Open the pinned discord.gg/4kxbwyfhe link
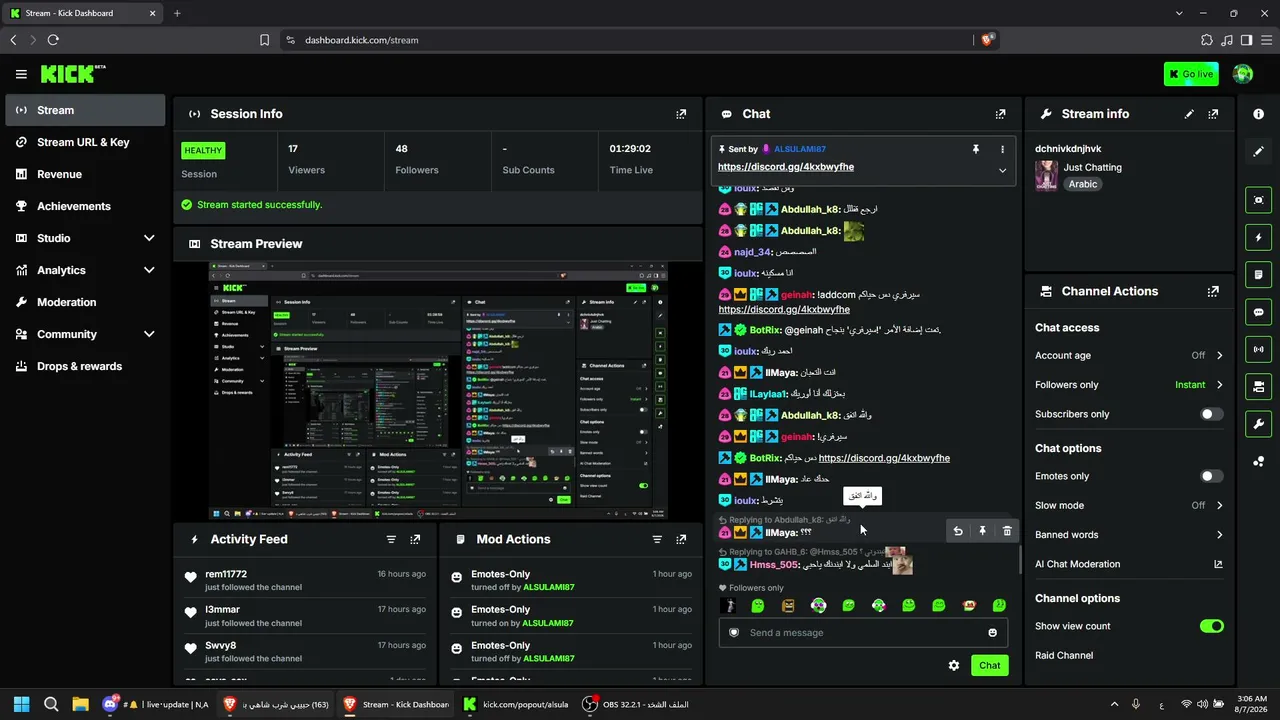The image size is (1280, 720). (786, 167)
